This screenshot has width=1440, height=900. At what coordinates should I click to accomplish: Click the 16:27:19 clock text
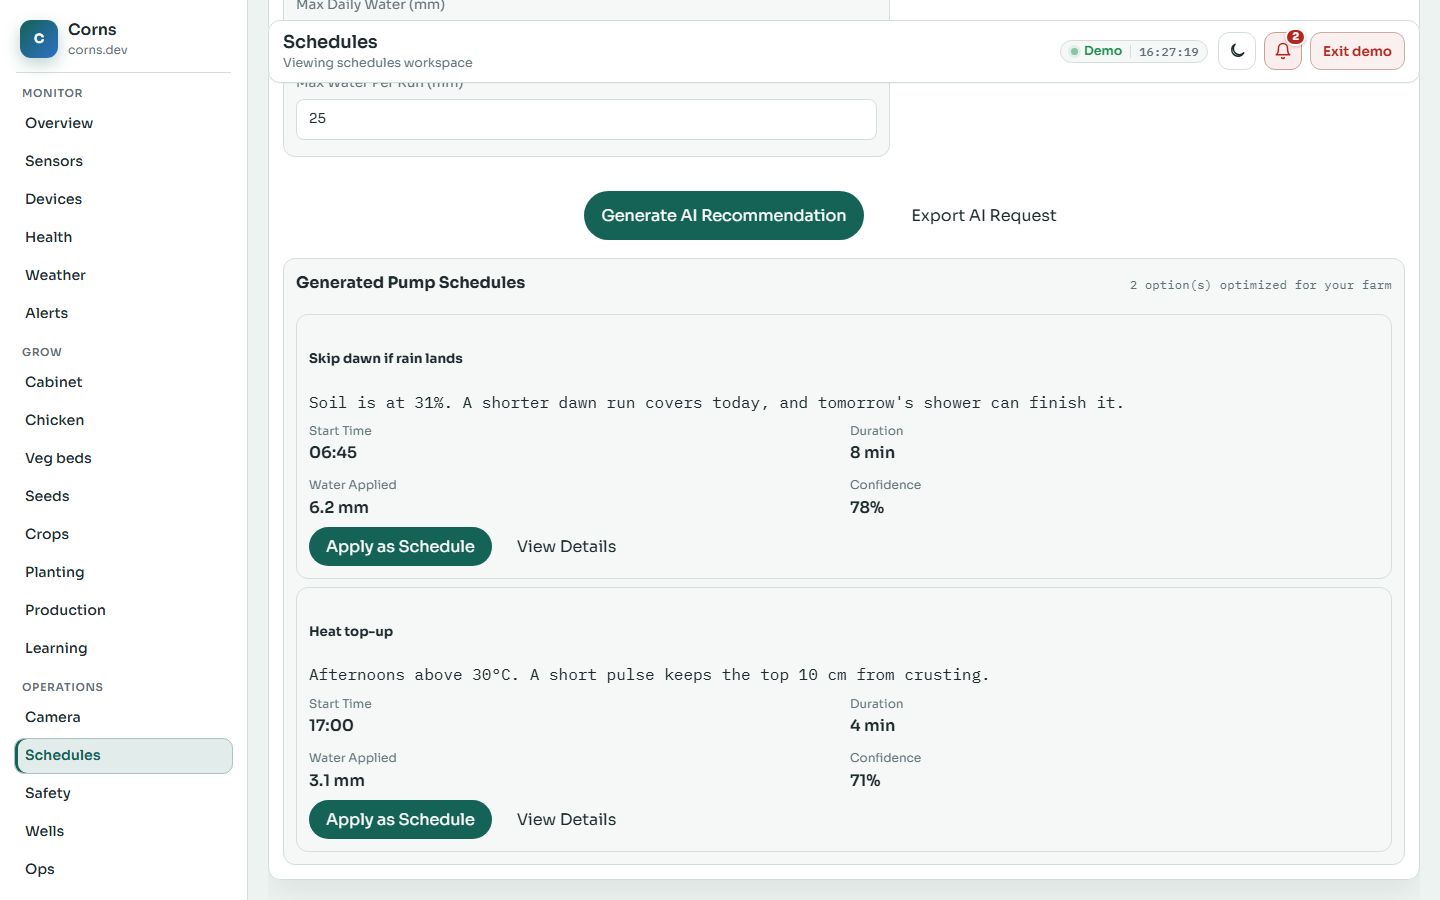(1168, 52)
